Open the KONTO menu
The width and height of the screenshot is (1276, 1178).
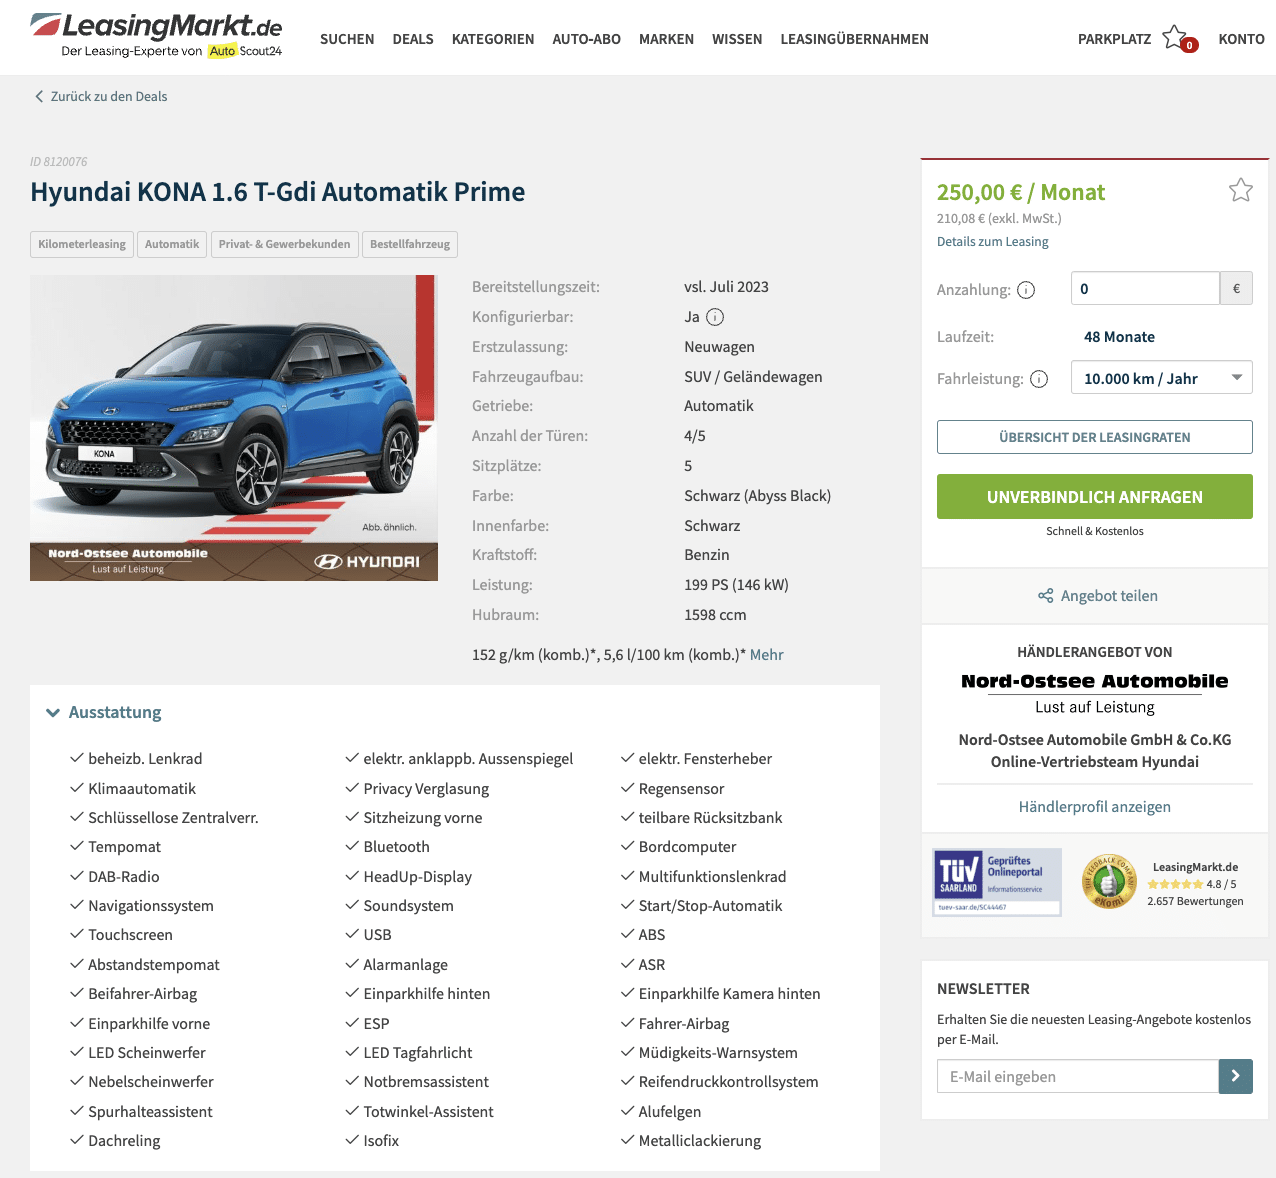(x=1242, y=39)
